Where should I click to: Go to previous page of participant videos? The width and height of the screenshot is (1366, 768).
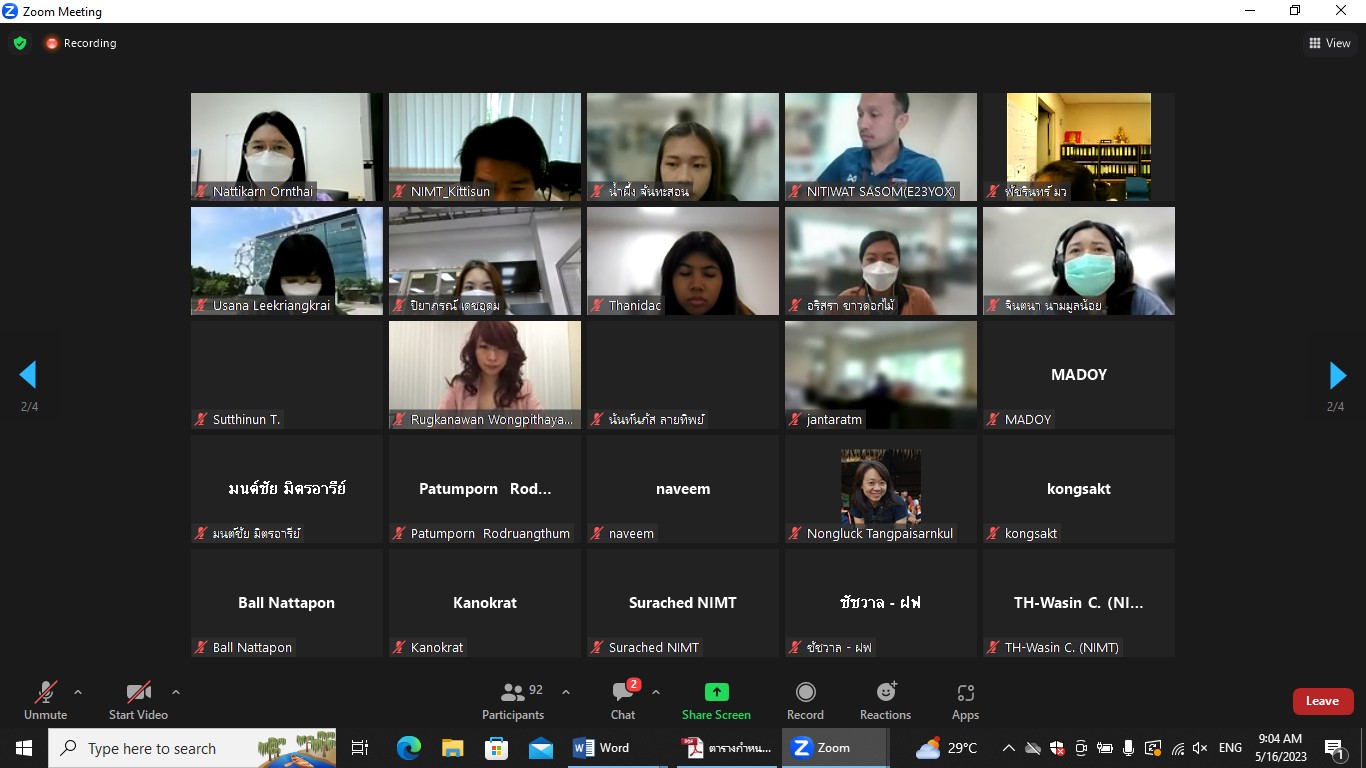tap(28, 375)
